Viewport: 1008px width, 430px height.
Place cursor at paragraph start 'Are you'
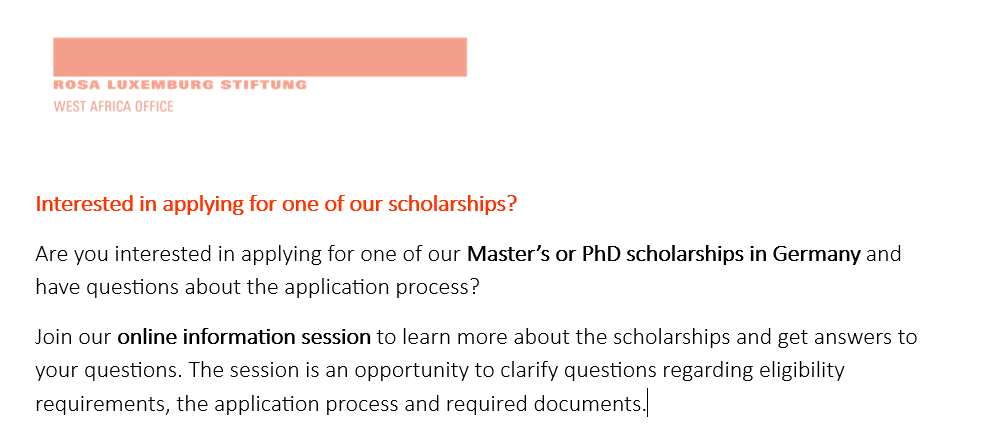point(36,255)
